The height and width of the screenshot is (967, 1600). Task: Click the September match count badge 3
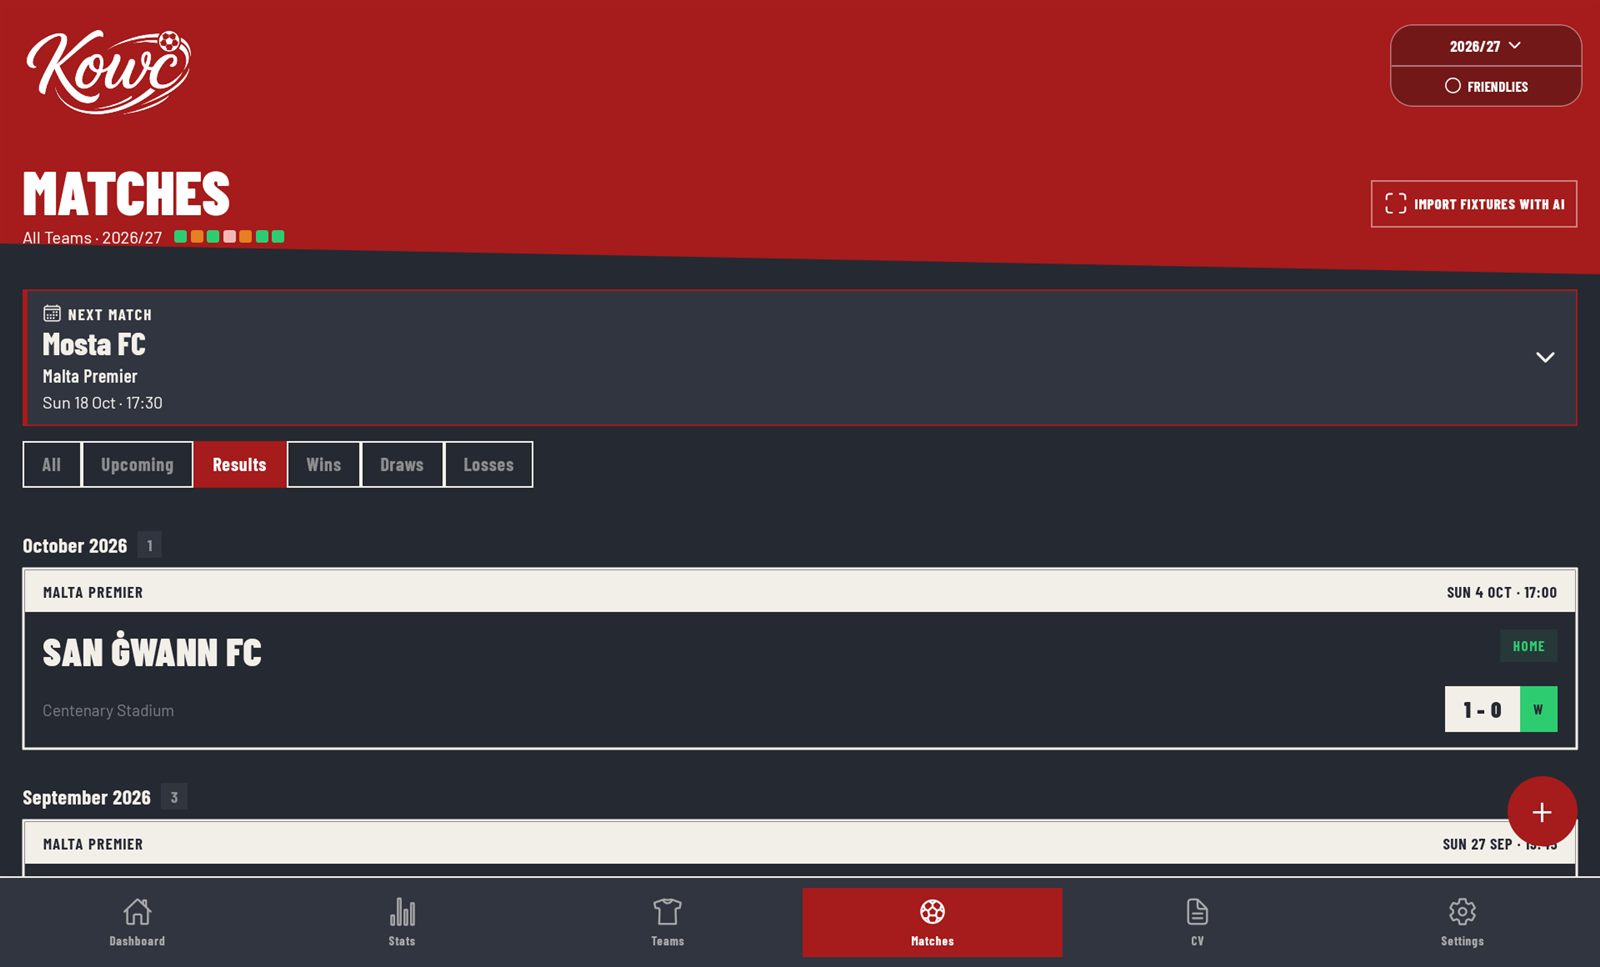pos(174,797)
